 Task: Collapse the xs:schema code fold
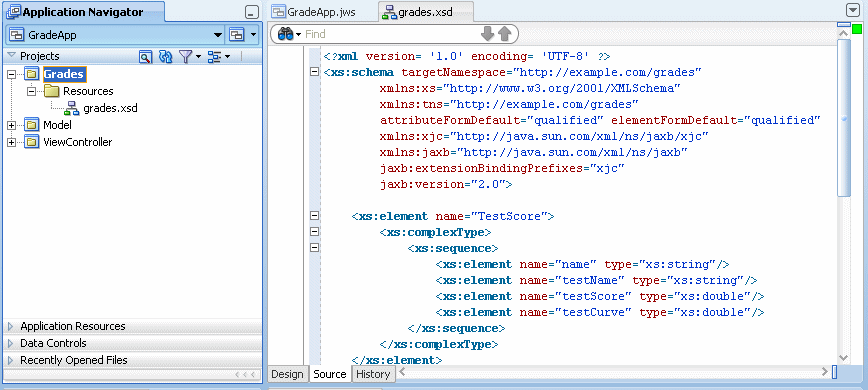click(x=314, y=72)
